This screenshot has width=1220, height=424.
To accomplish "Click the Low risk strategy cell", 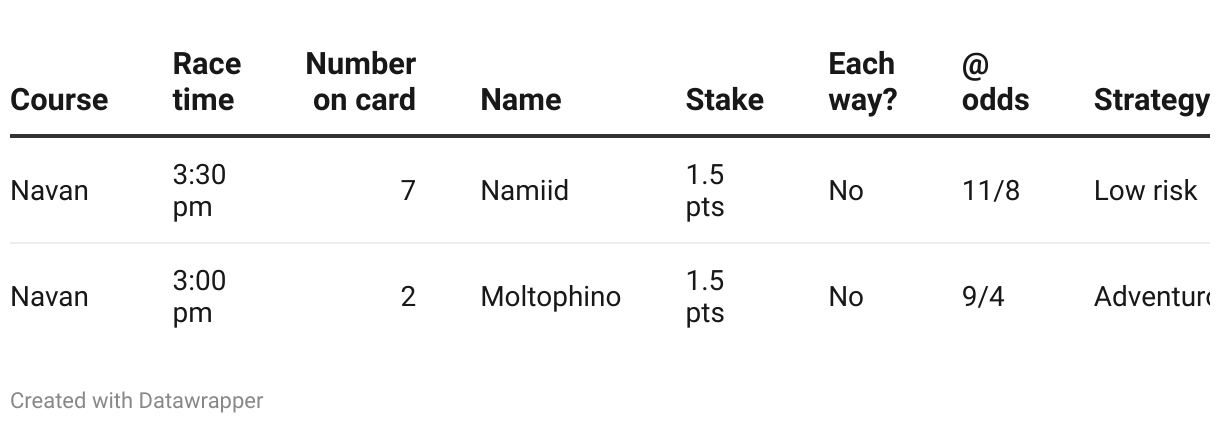I will tap(1146, 191).
